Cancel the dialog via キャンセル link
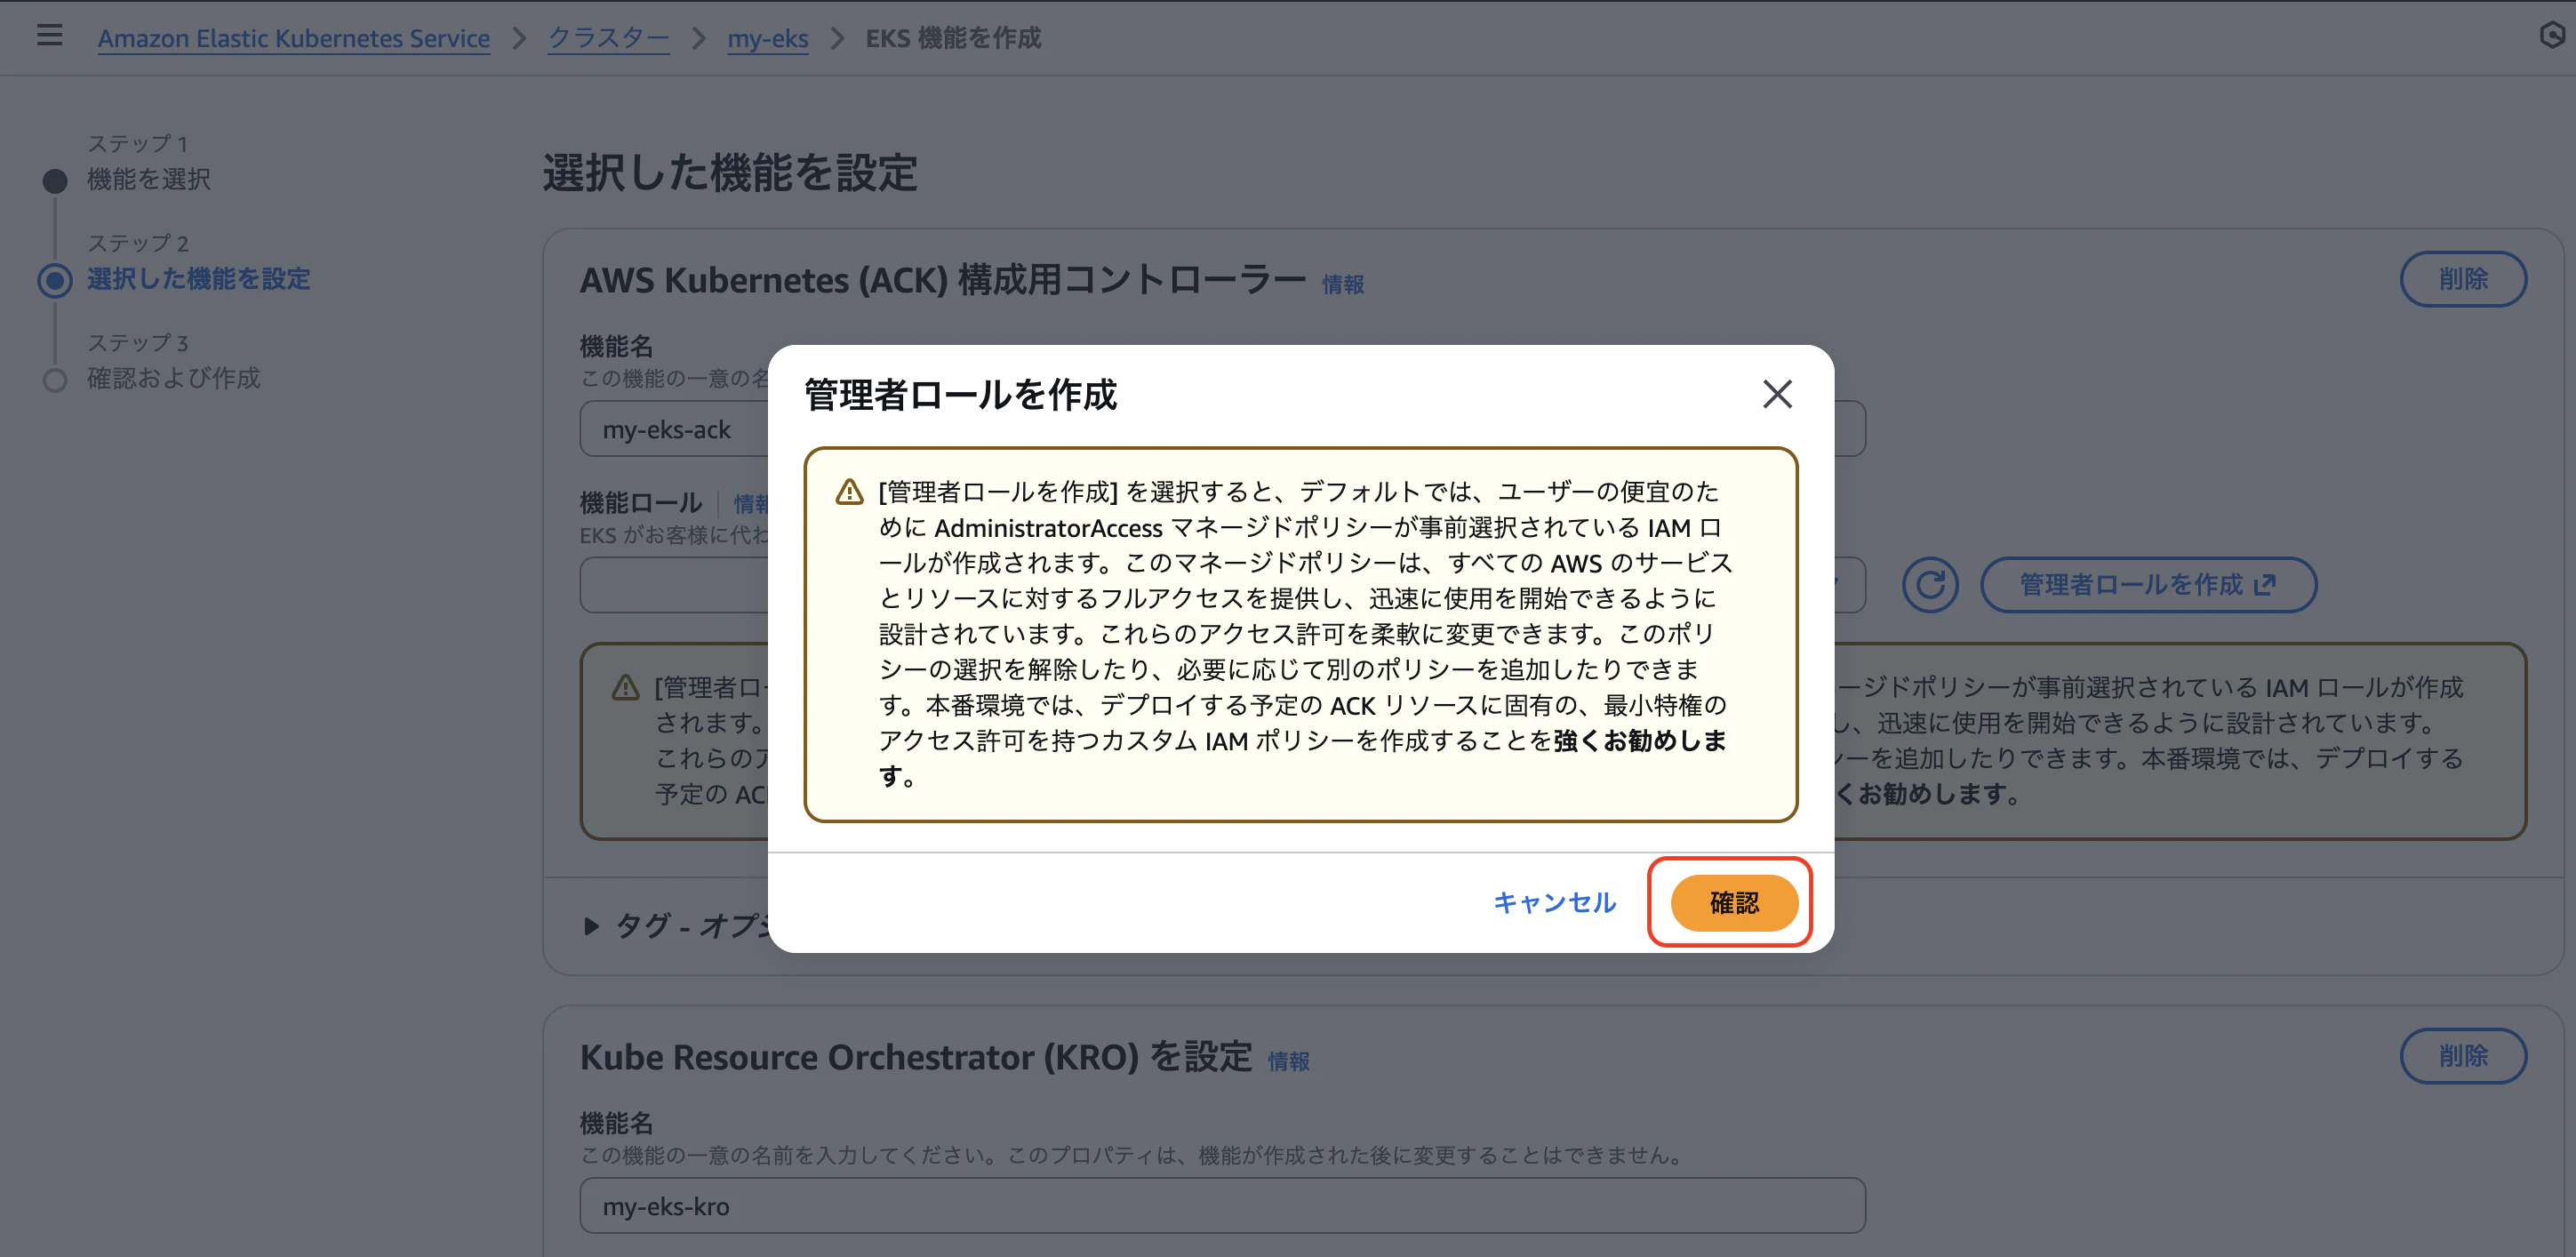Screen dimensions: 2576x1257 point(1554,902)
